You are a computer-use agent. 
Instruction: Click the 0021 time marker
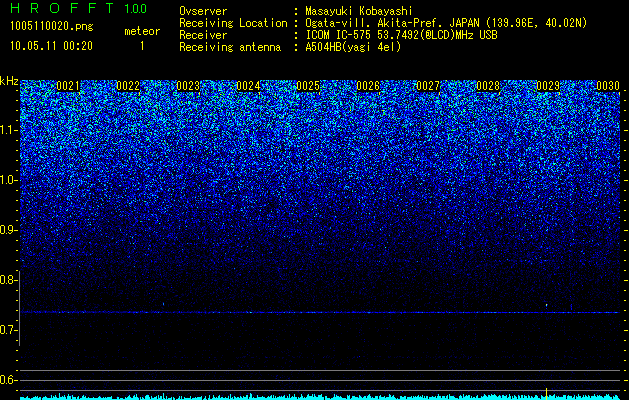tap(68, 86)
